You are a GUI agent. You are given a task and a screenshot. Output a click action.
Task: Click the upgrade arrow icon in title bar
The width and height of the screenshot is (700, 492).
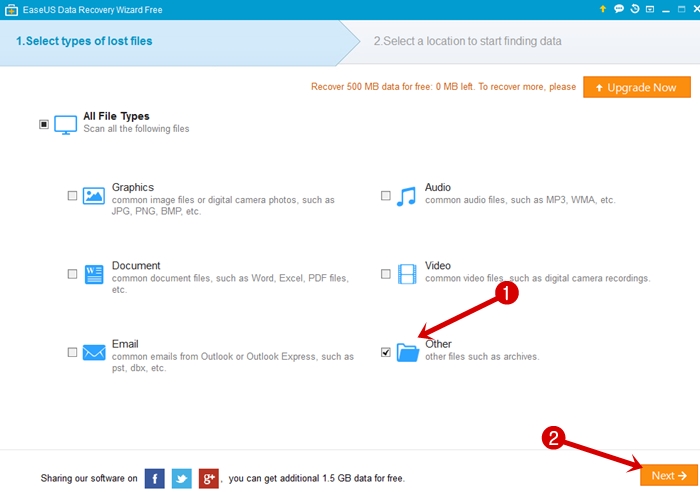pos(603,9)
